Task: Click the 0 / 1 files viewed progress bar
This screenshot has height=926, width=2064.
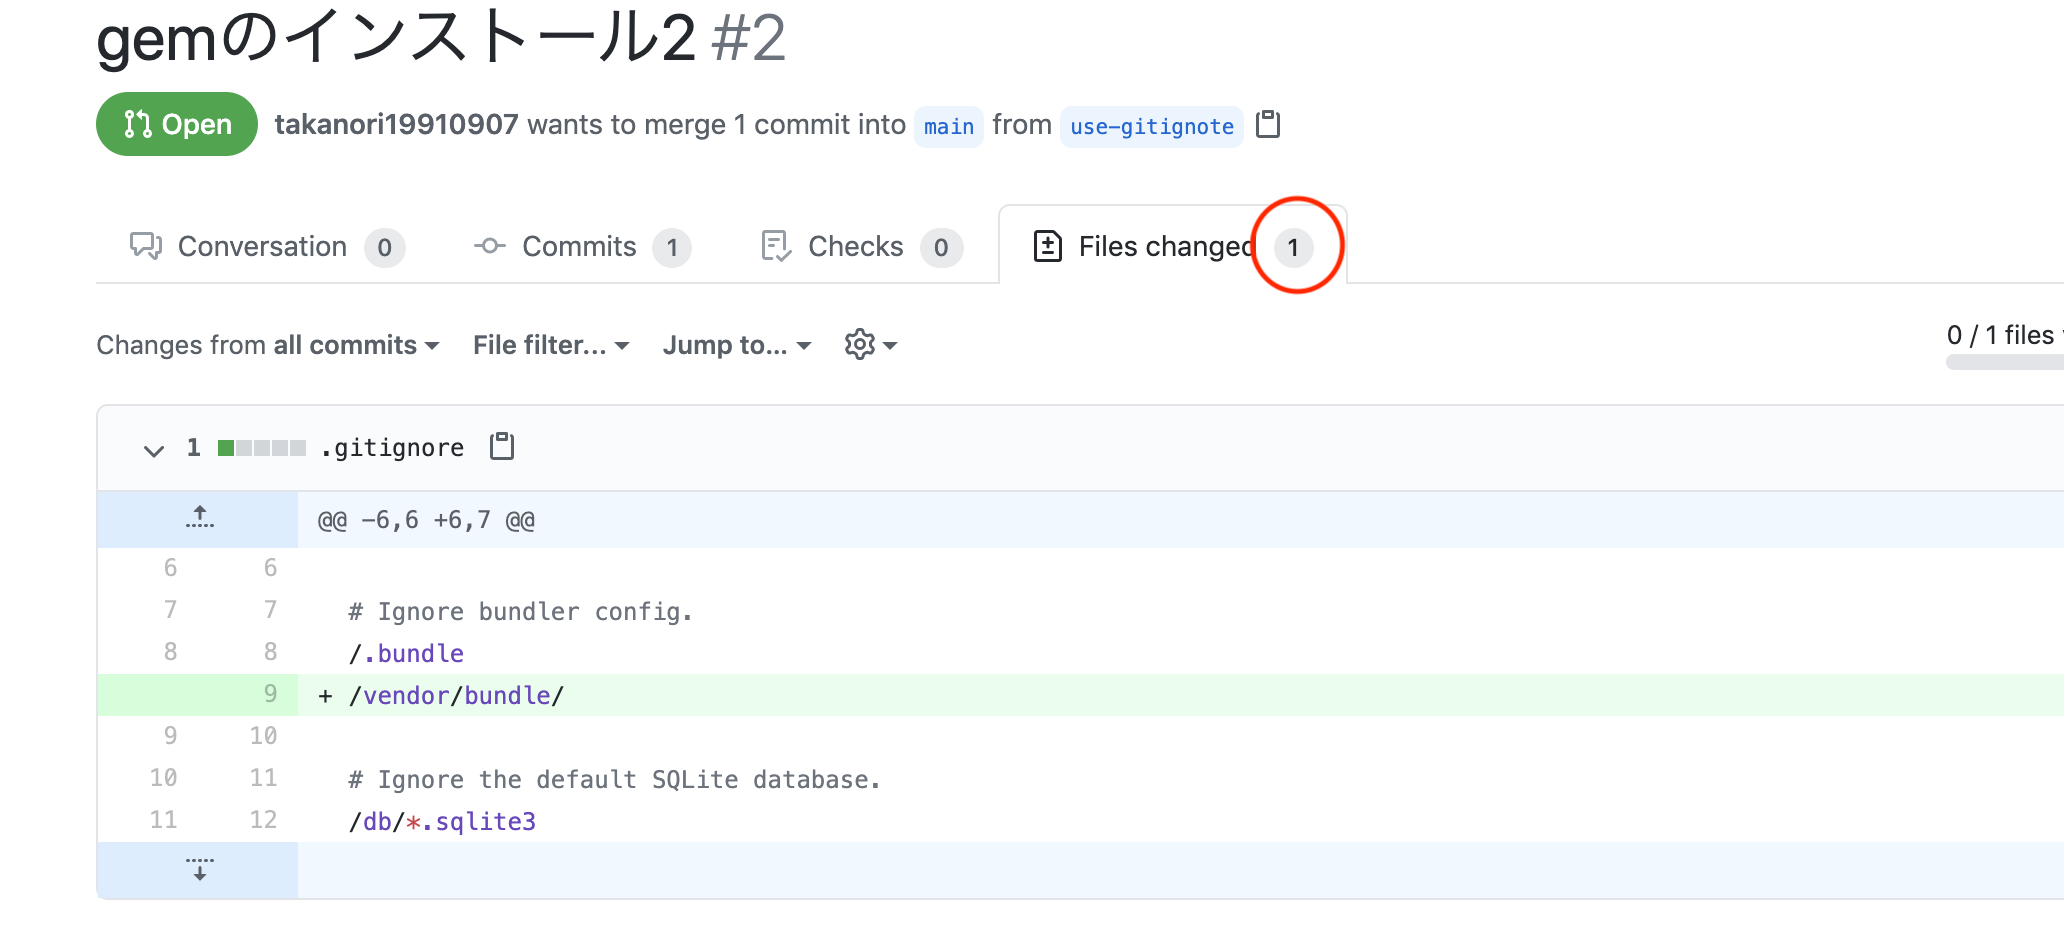Action: point(2004,362)
